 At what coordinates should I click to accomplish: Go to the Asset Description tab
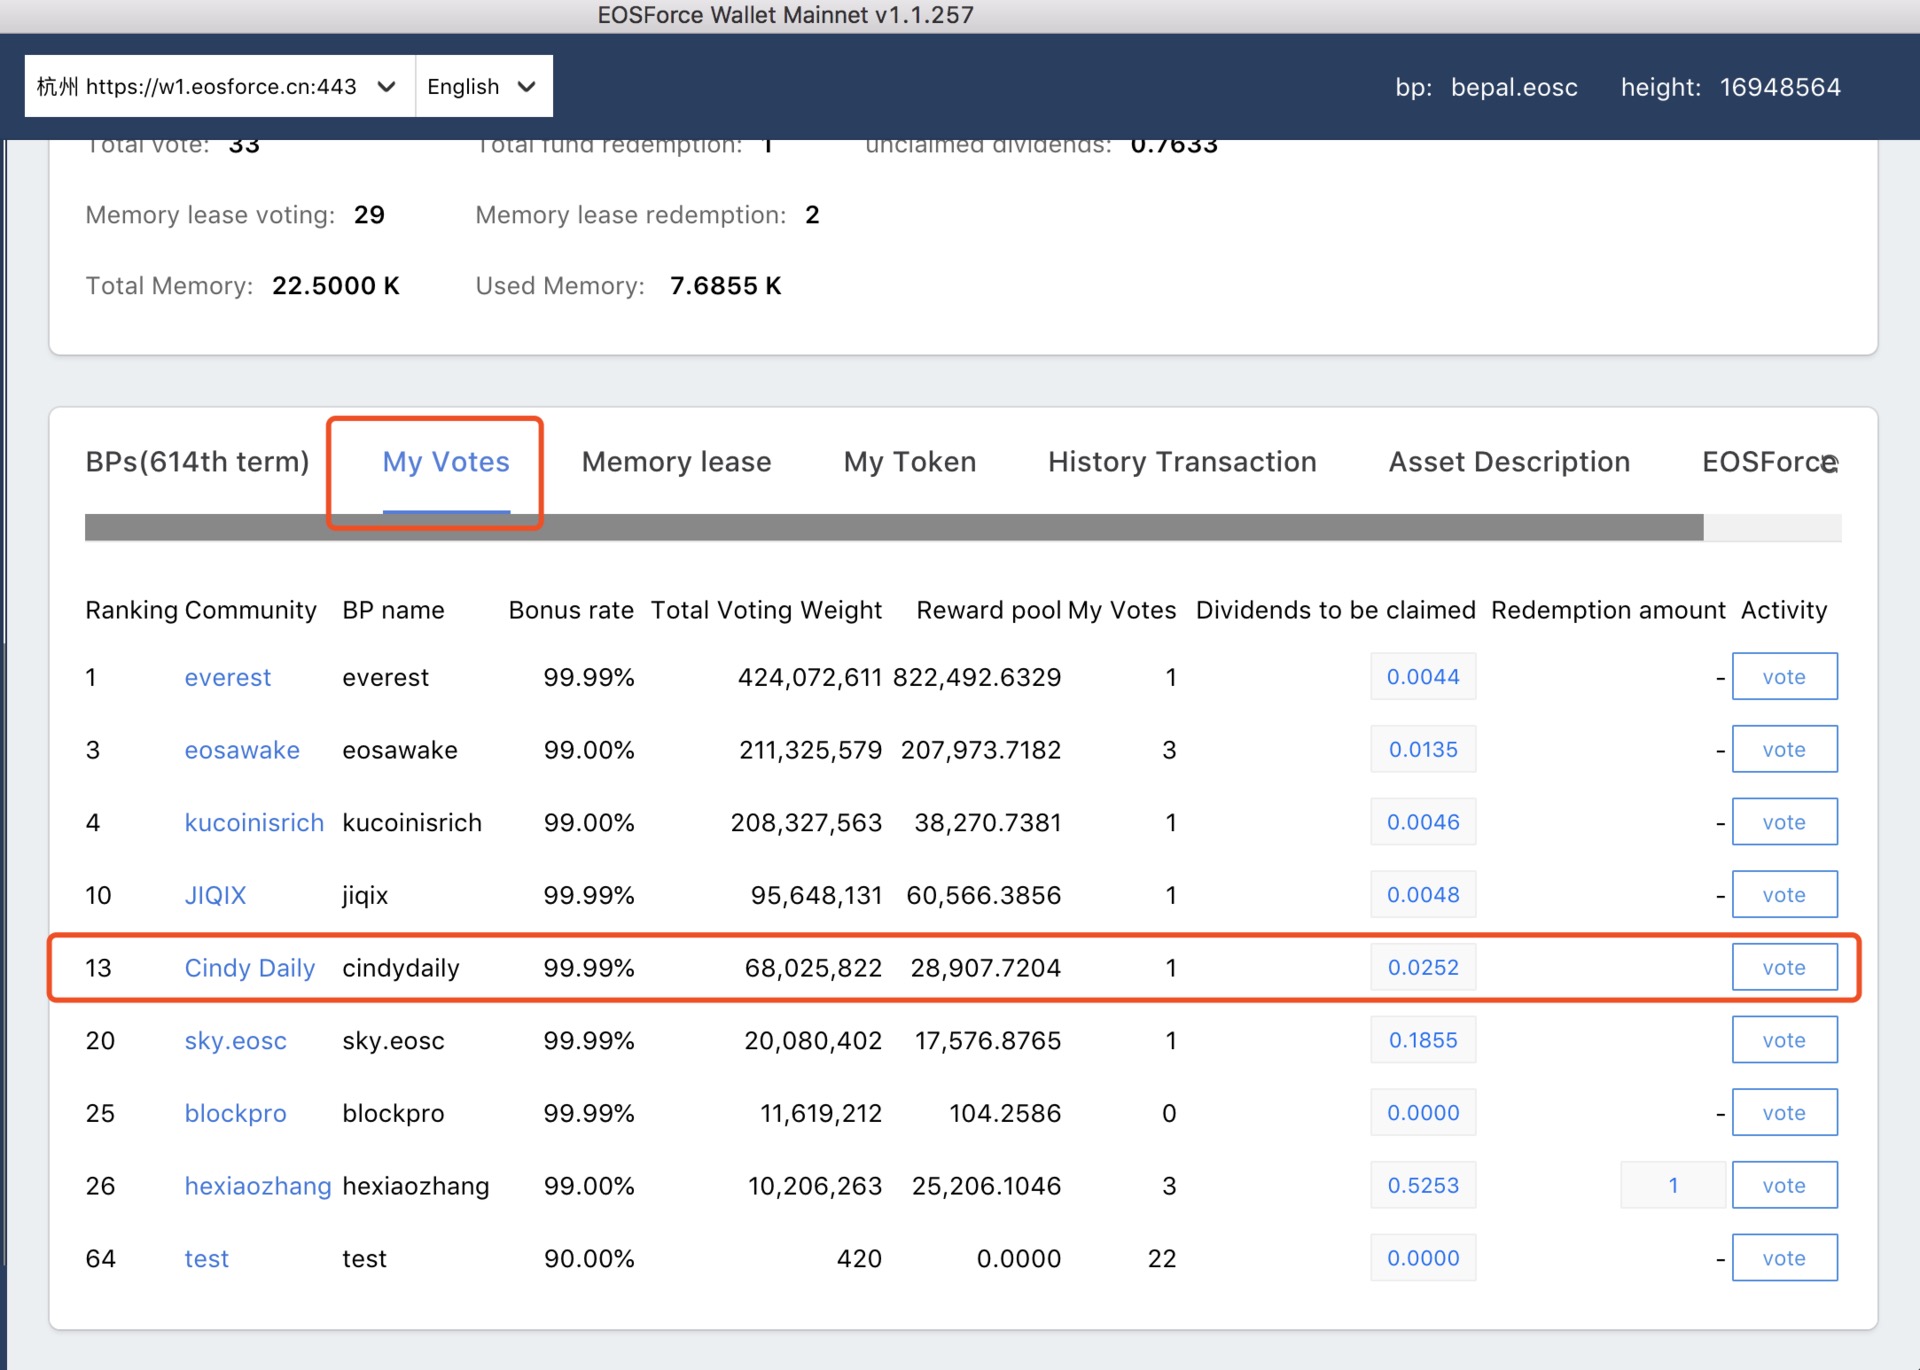click(1509, 462)
